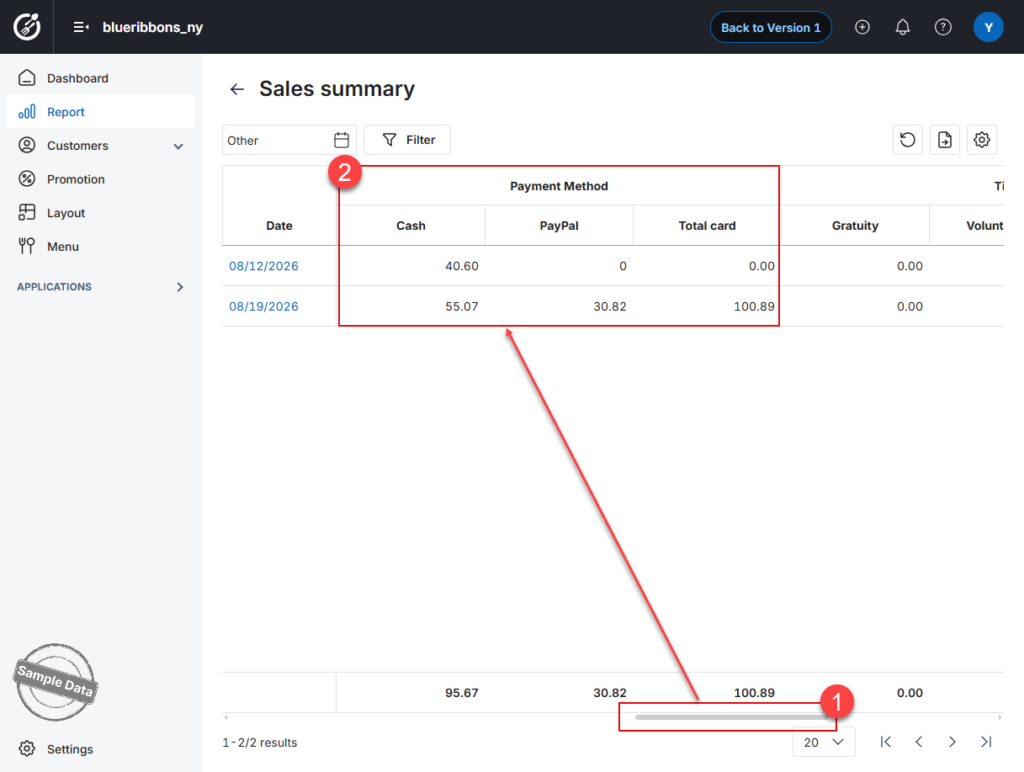Open the calendar icon in date field
Image resolution: width=1024 pixels, height=772 pixels.
click(342, 140)
